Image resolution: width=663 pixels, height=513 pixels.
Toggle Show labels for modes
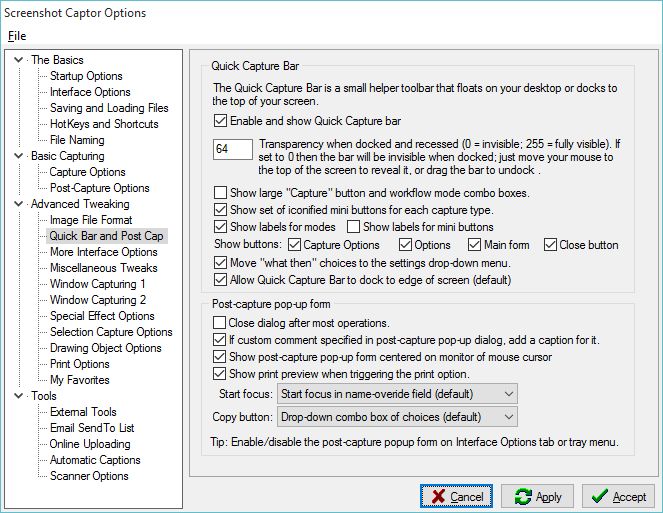coord(220,227)
